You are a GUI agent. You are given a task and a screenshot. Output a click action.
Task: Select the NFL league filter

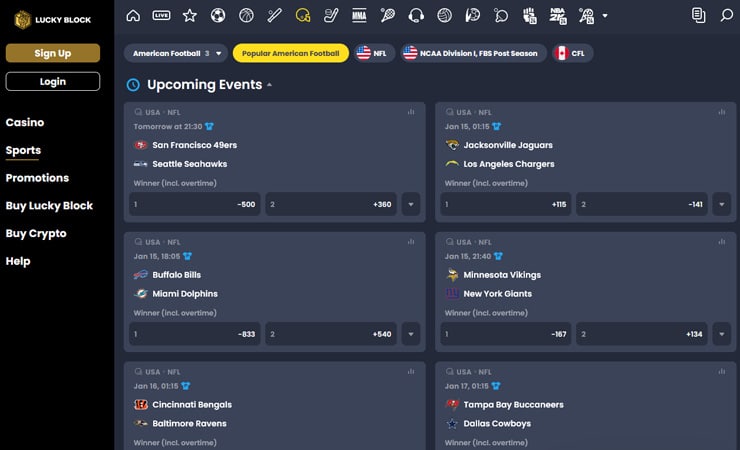click(x=375, y=53)
